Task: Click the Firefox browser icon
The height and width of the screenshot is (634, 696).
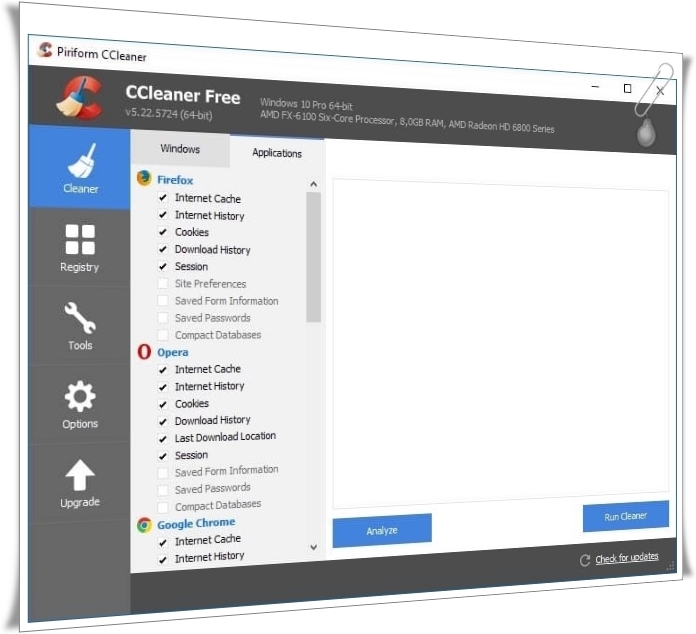Action: tap(144, 178)
